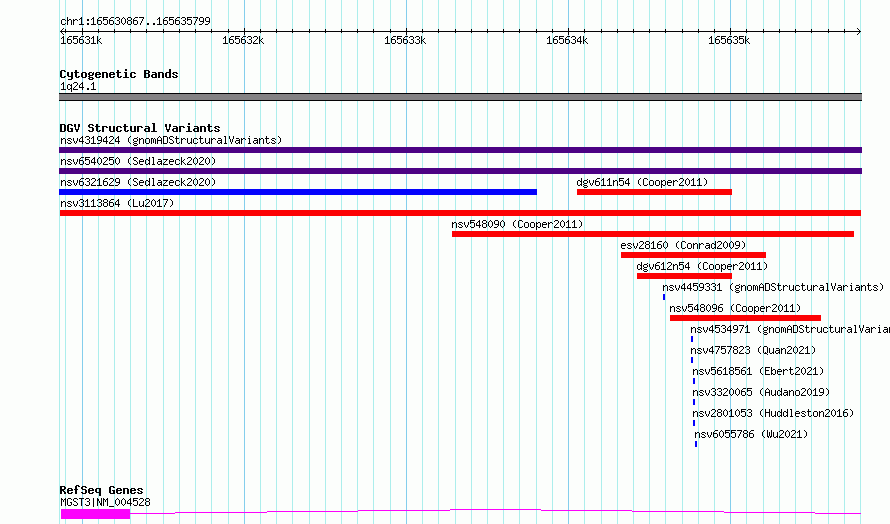890x524 pixels.
Task: Click the MGST3 magenta exon block
Action: tap(95, 514)
